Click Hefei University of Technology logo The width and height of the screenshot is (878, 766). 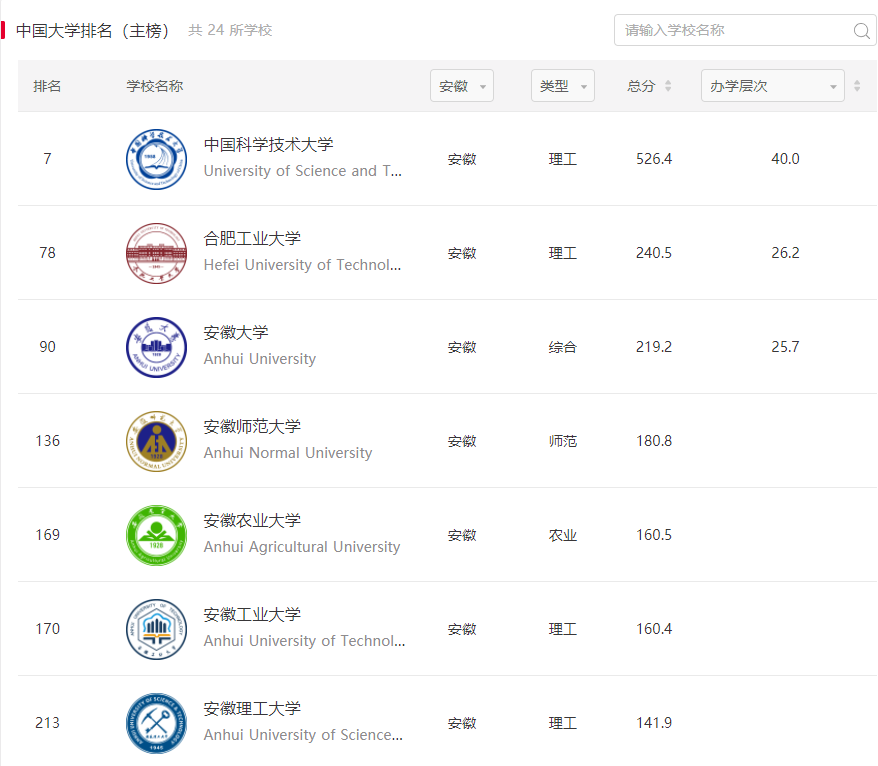(156, 253)
